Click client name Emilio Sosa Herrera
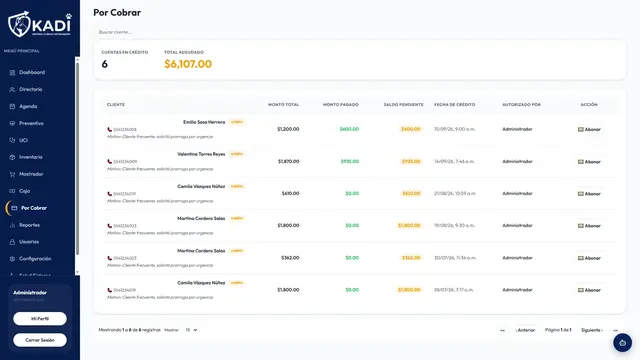The width and height of the screenshot is (640, 360). tap(204, 122)
